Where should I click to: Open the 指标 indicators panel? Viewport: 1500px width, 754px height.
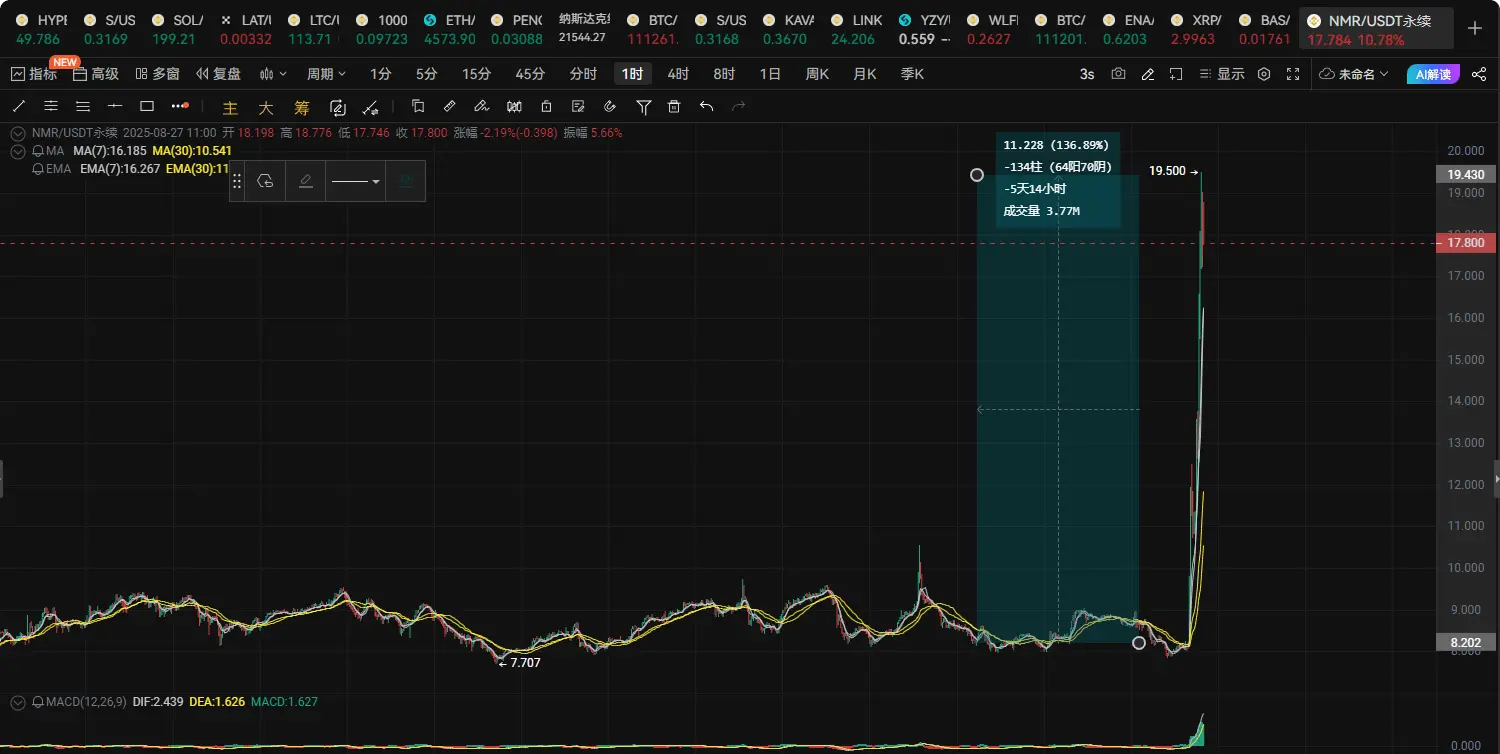(34, 74)
